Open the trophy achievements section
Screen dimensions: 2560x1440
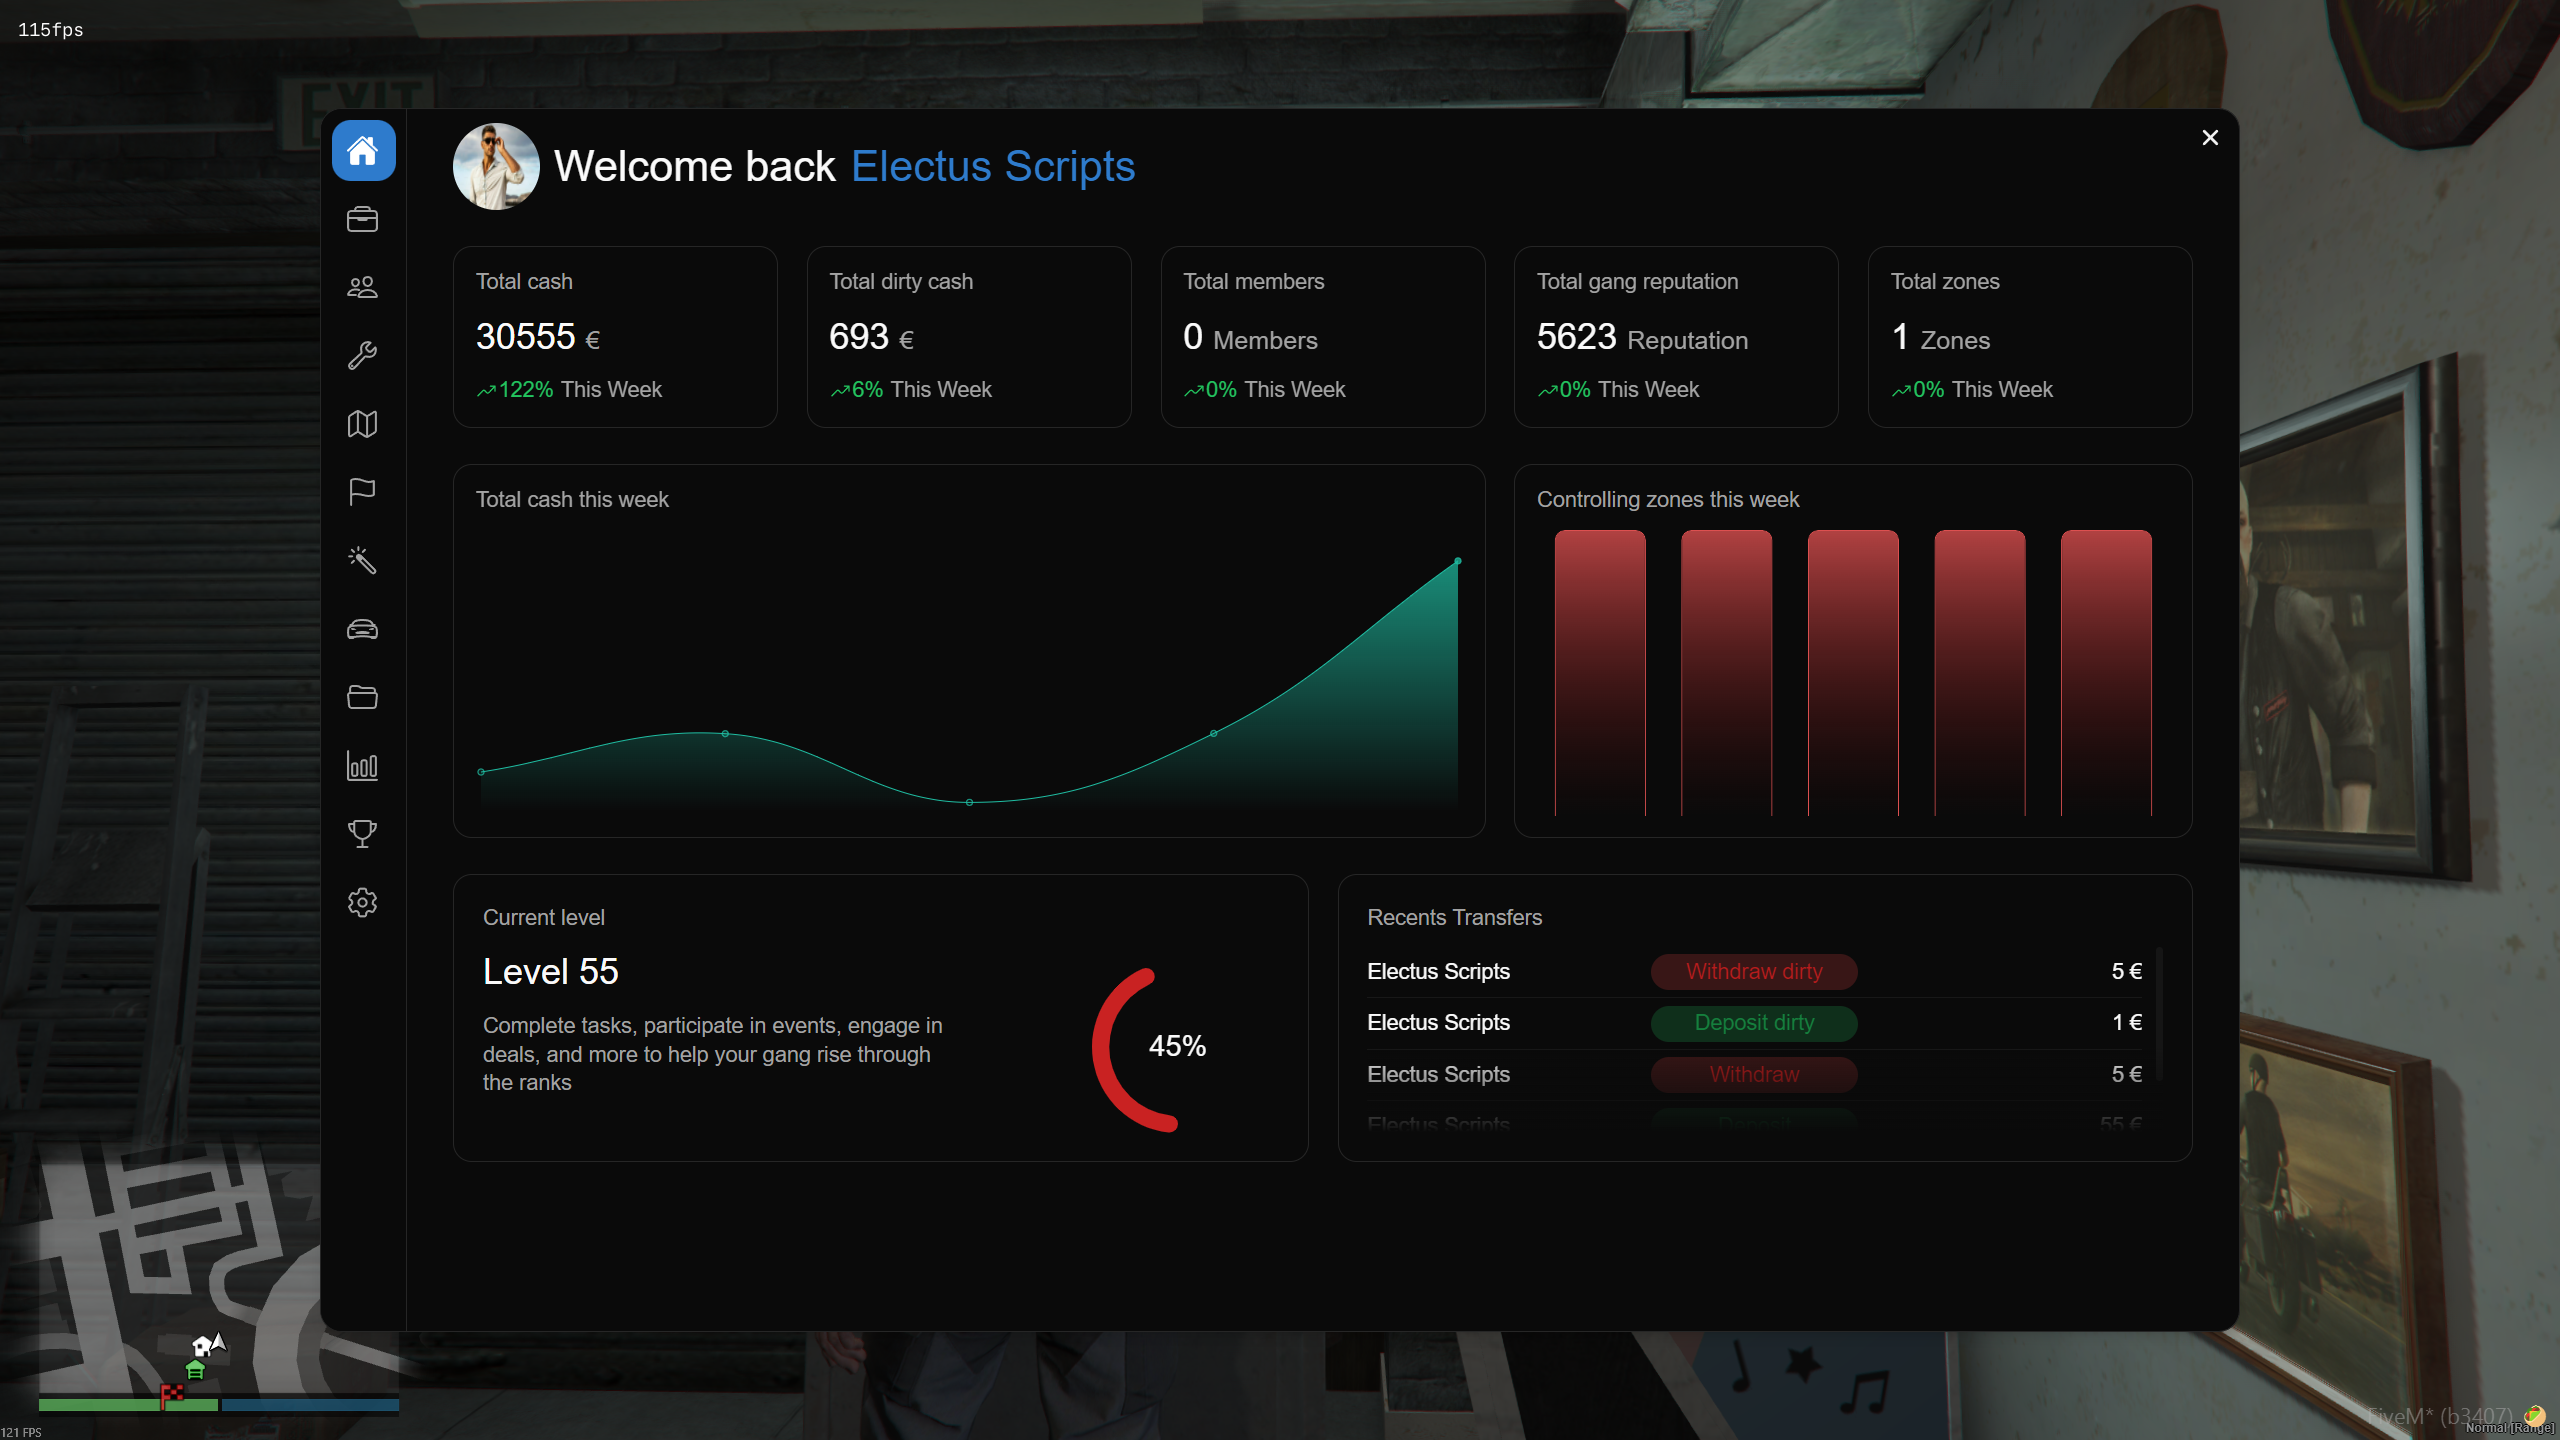362,834
